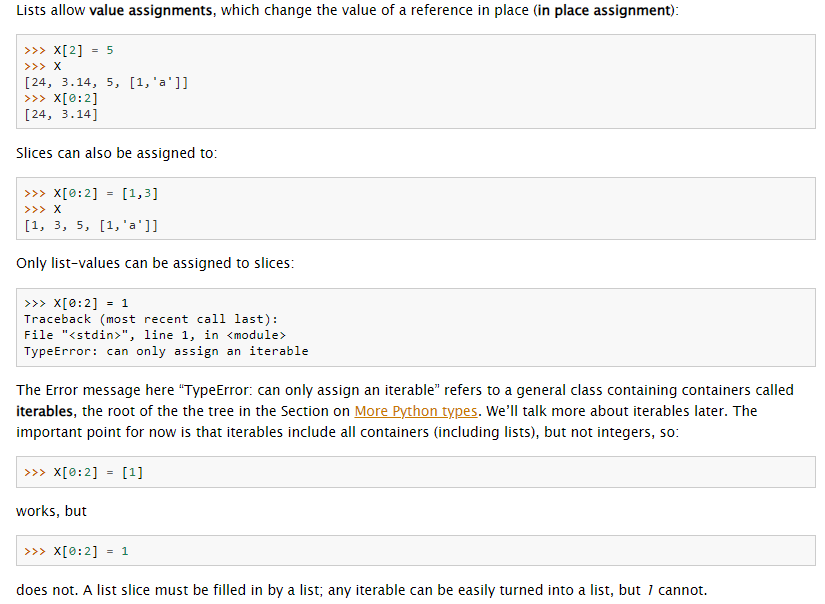Click the bold word 'iterables'
Screen dimensions: 825x604
click(x=44, y=411)
